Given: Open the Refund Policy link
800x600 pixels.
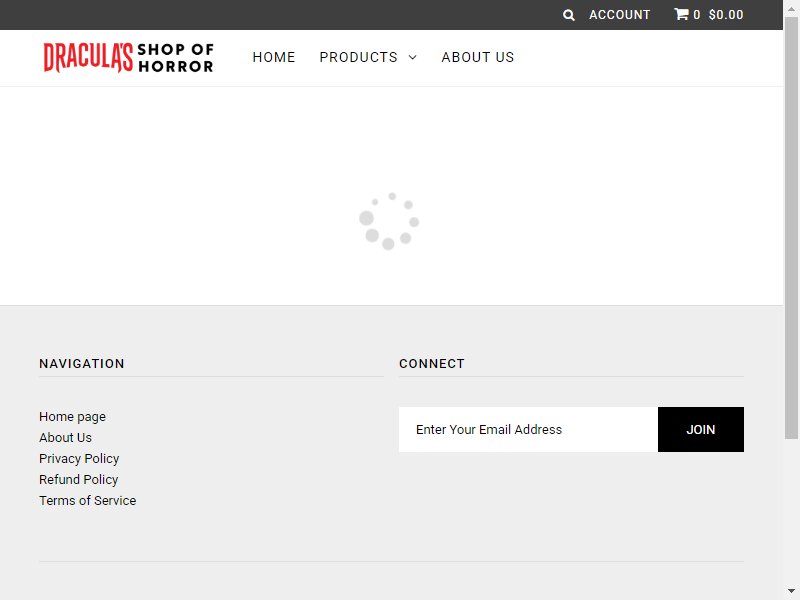Looking at the screenshot, I should coord(79,480).
